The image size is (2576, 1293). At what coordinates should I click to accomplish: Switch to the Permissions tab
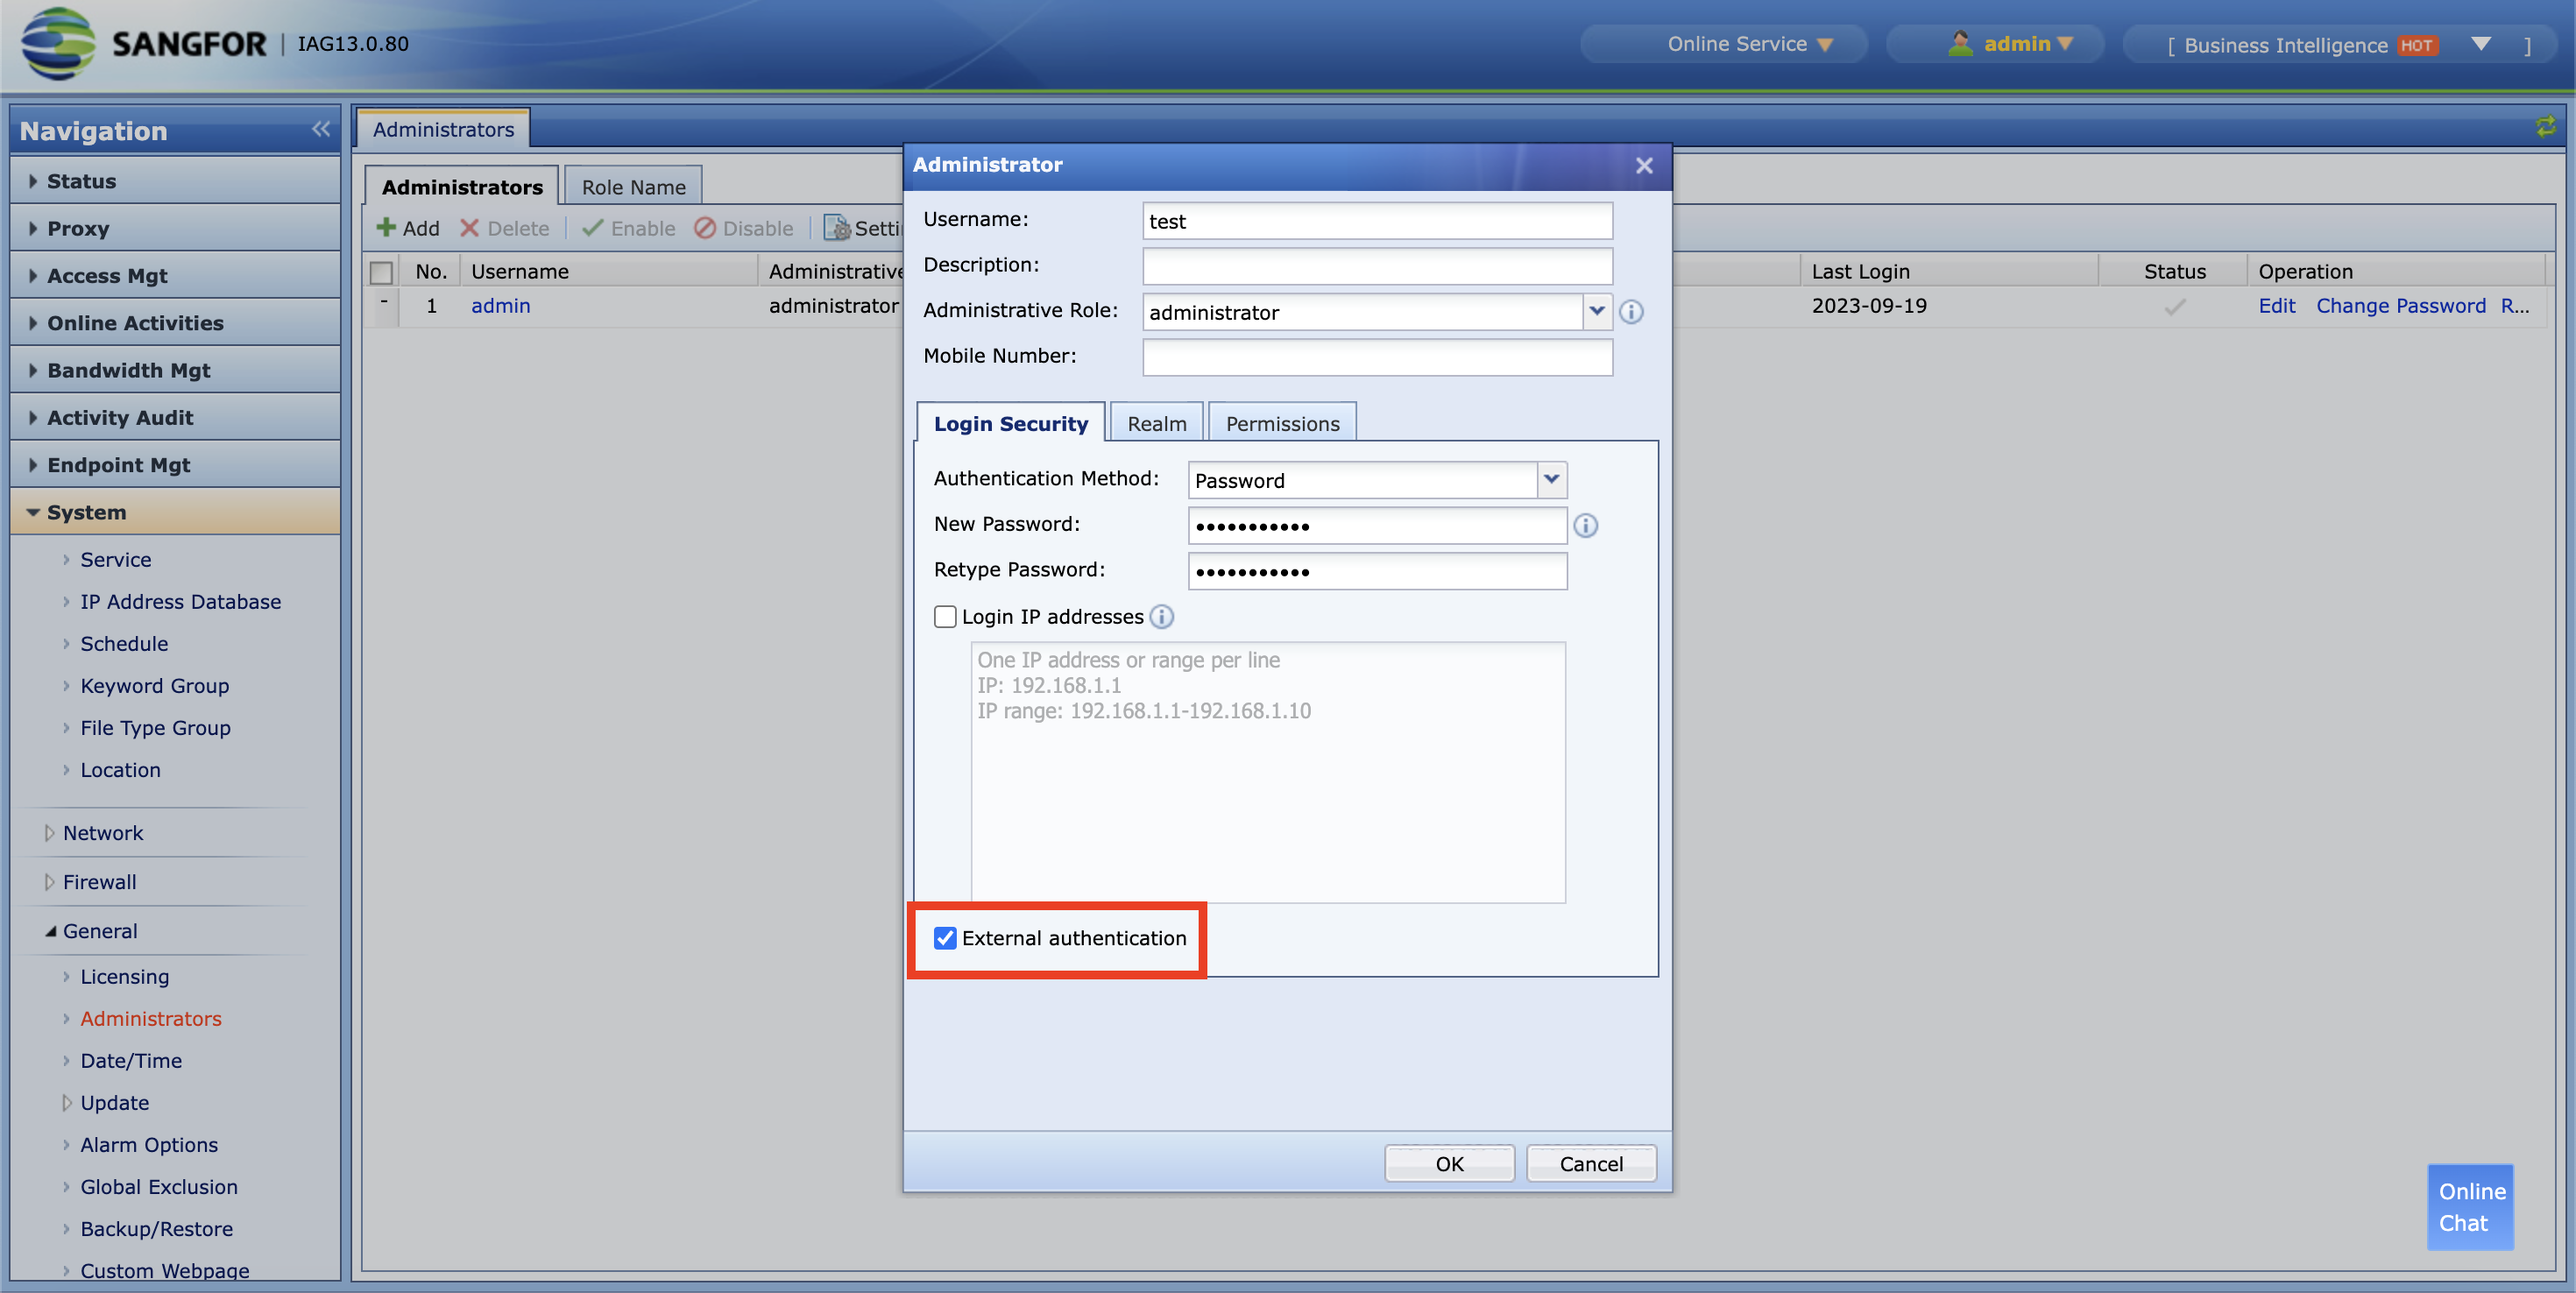[x=1282, y=422]
